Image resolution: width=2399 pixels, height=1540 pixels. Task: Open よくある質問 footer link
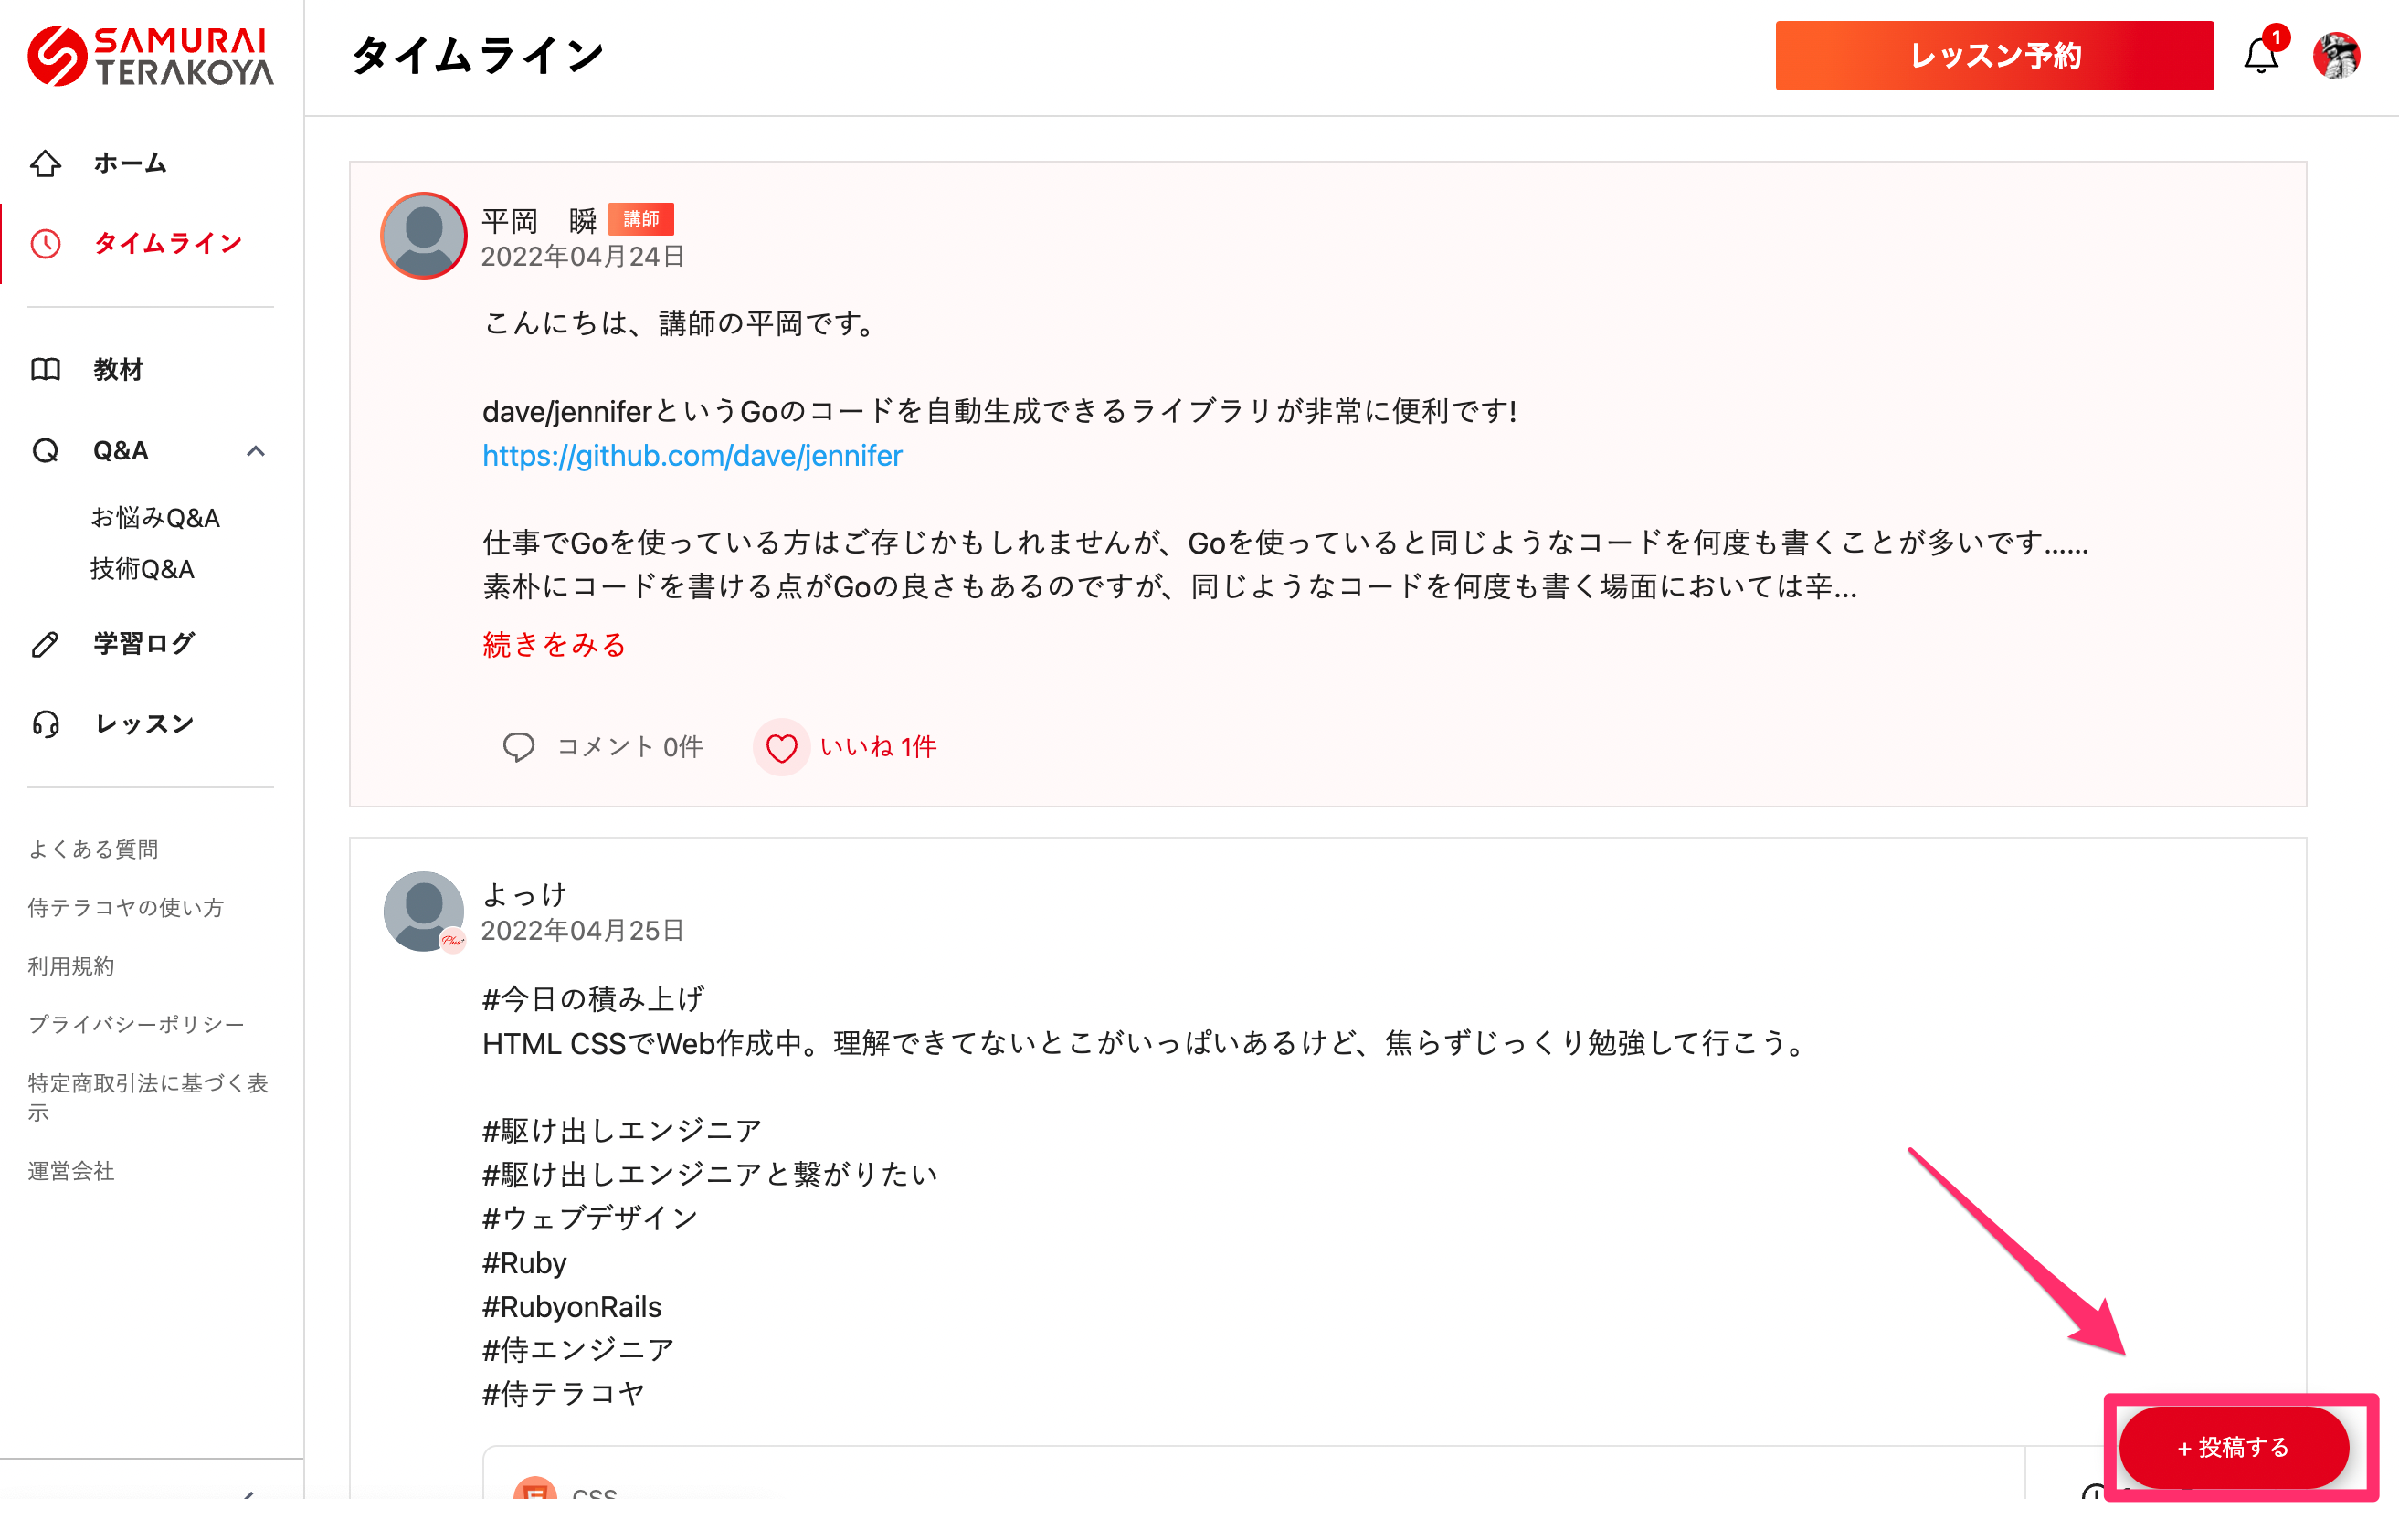click(93, 849)
